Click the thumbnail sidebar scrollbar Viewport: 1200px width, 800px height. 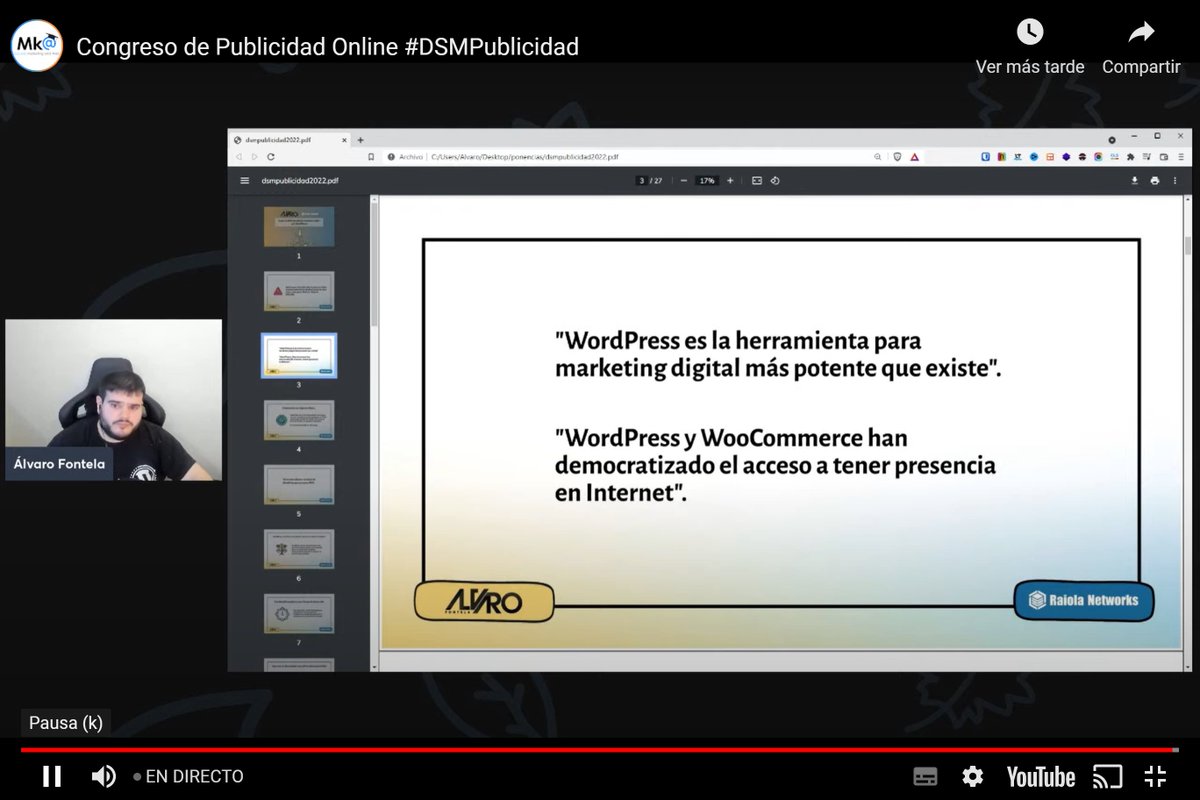click(x=374, y=264)
